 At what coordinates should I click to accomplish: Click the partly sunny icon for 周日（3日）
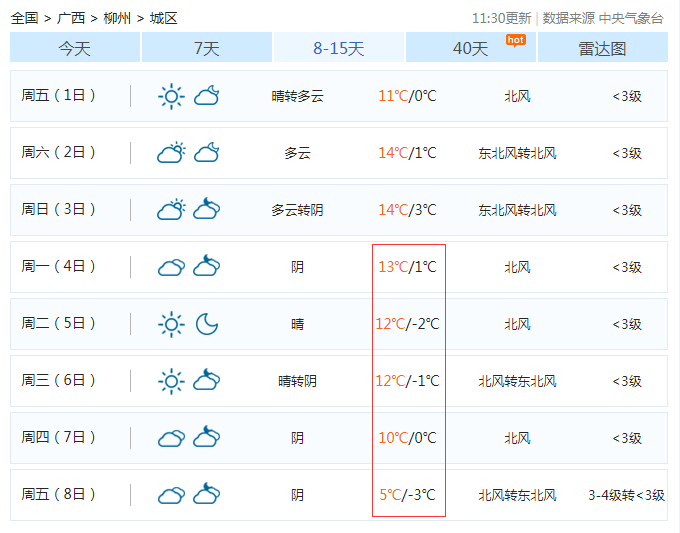click(172, 210)
